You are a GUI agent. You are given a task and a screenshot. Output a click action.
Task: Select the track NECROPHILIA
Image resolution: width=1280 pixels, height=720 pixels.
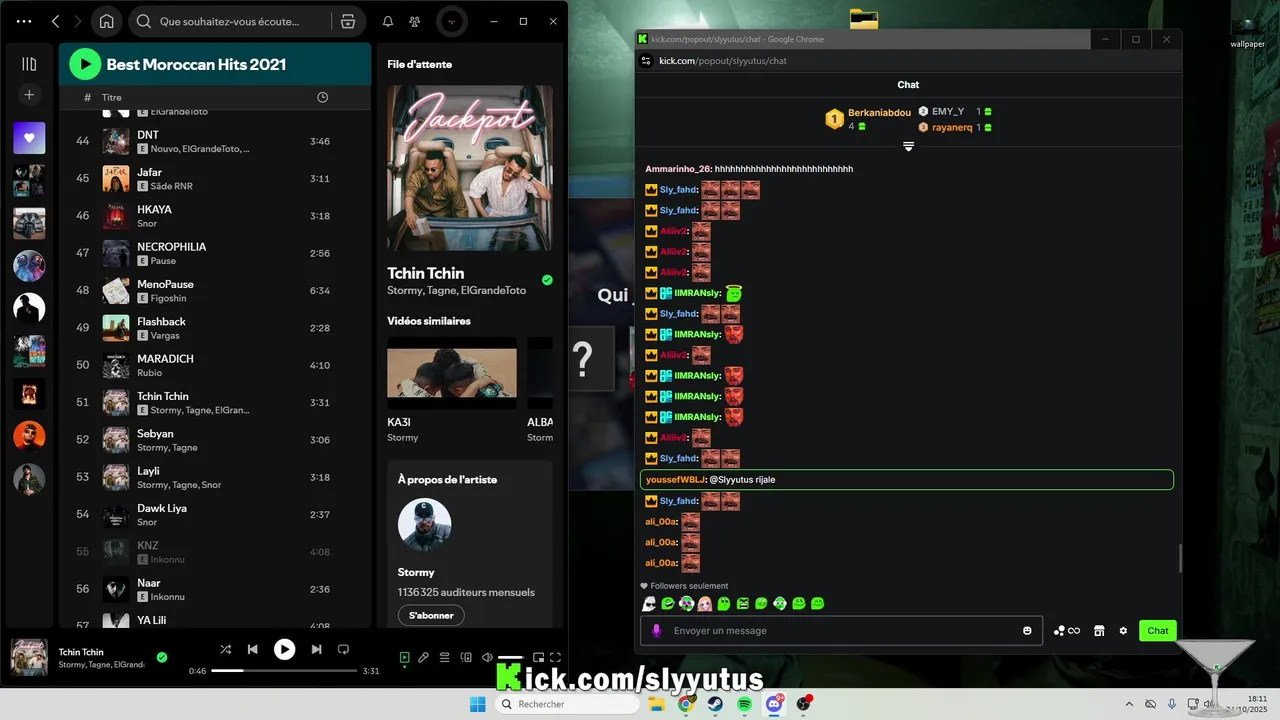[x=215, y=253]
